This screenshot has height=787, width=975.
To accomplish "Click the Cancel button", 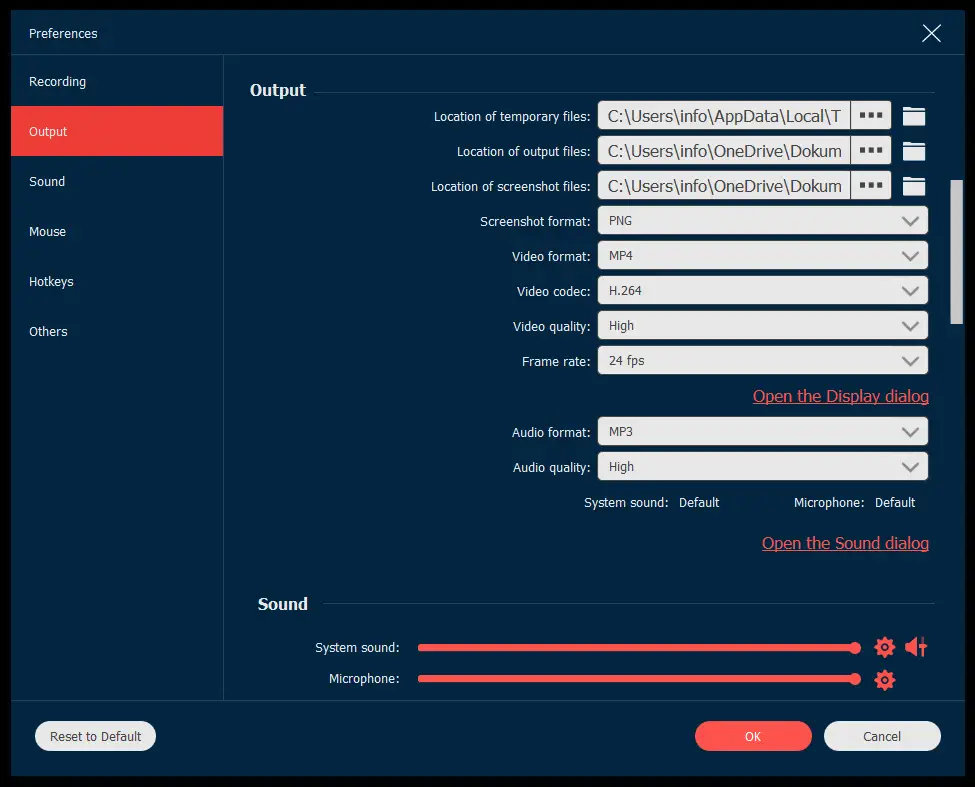I will 882,736.
